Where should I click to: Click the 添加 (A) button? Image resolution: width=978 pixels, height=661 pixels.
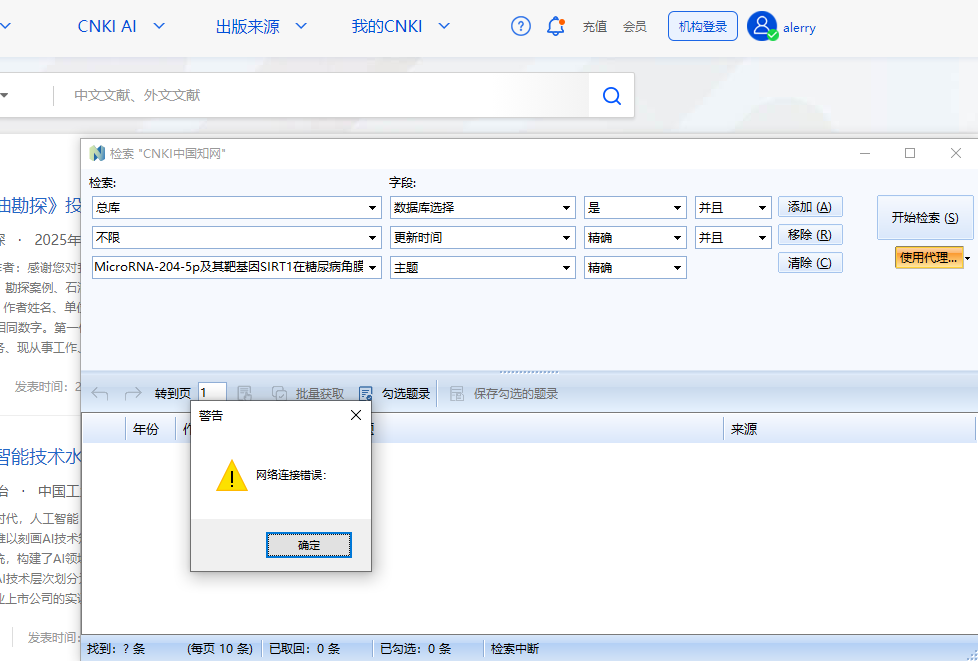pos(810,207)
